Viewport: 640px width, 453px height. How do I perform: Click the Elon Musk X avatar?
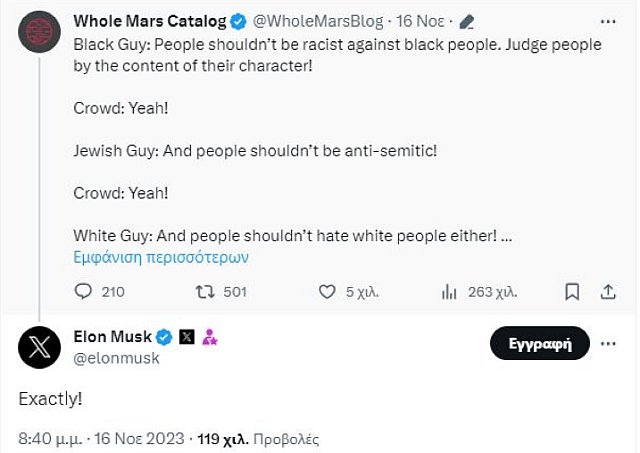40,347
